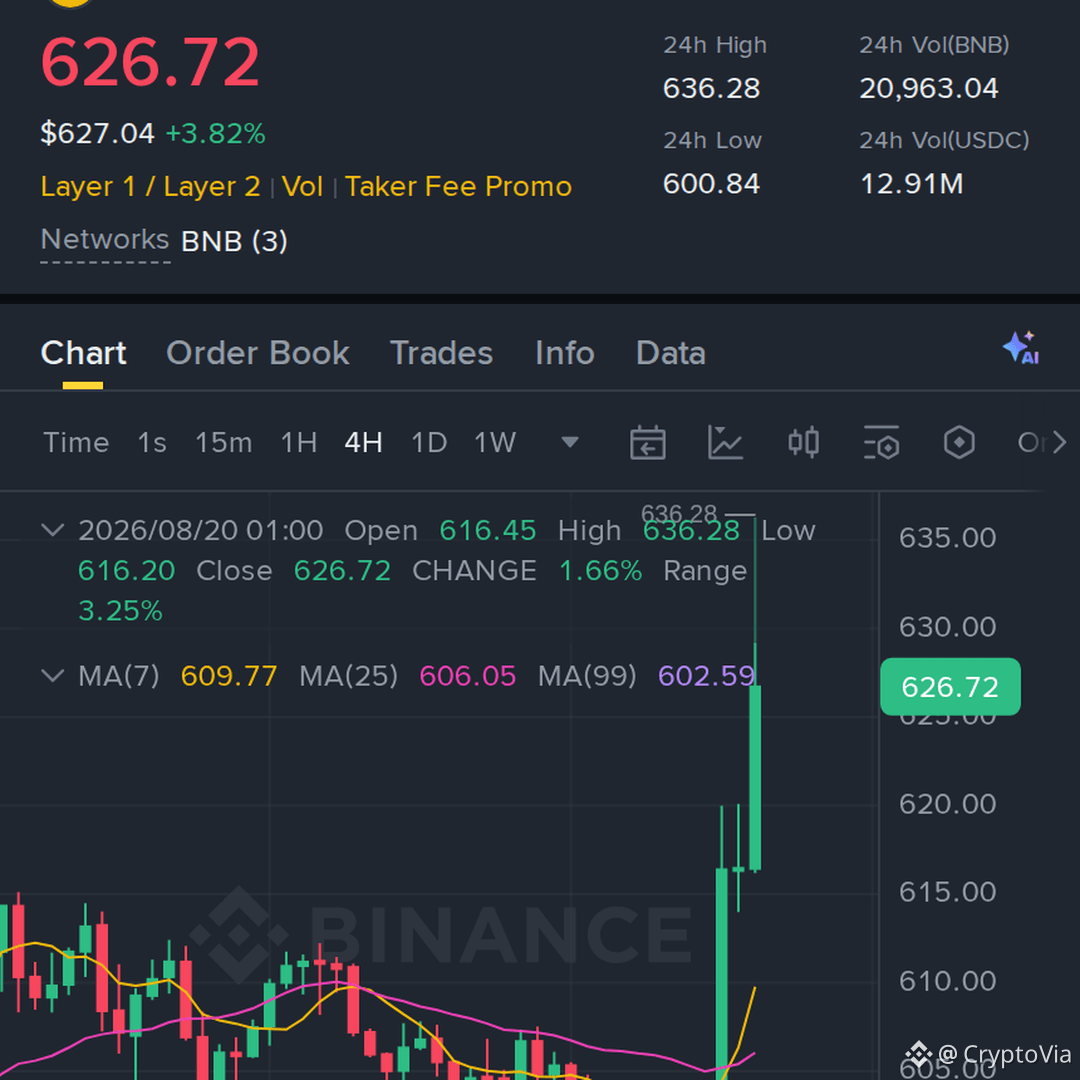Open the AI assistant sparkle icon
Screen dimensions: 1080x1080
click(1021, 349)
